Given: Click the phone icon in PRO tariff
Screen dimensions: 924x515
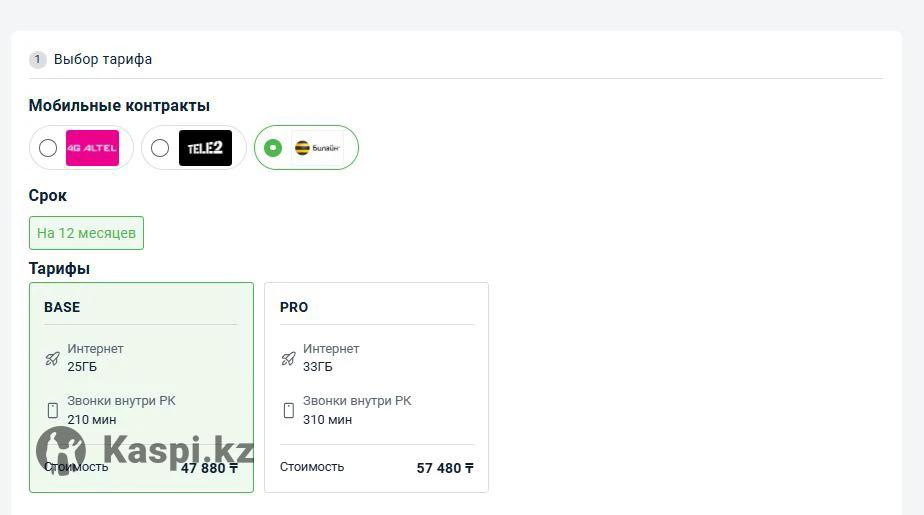Looking at the screenshot, I should click(288, 410).
